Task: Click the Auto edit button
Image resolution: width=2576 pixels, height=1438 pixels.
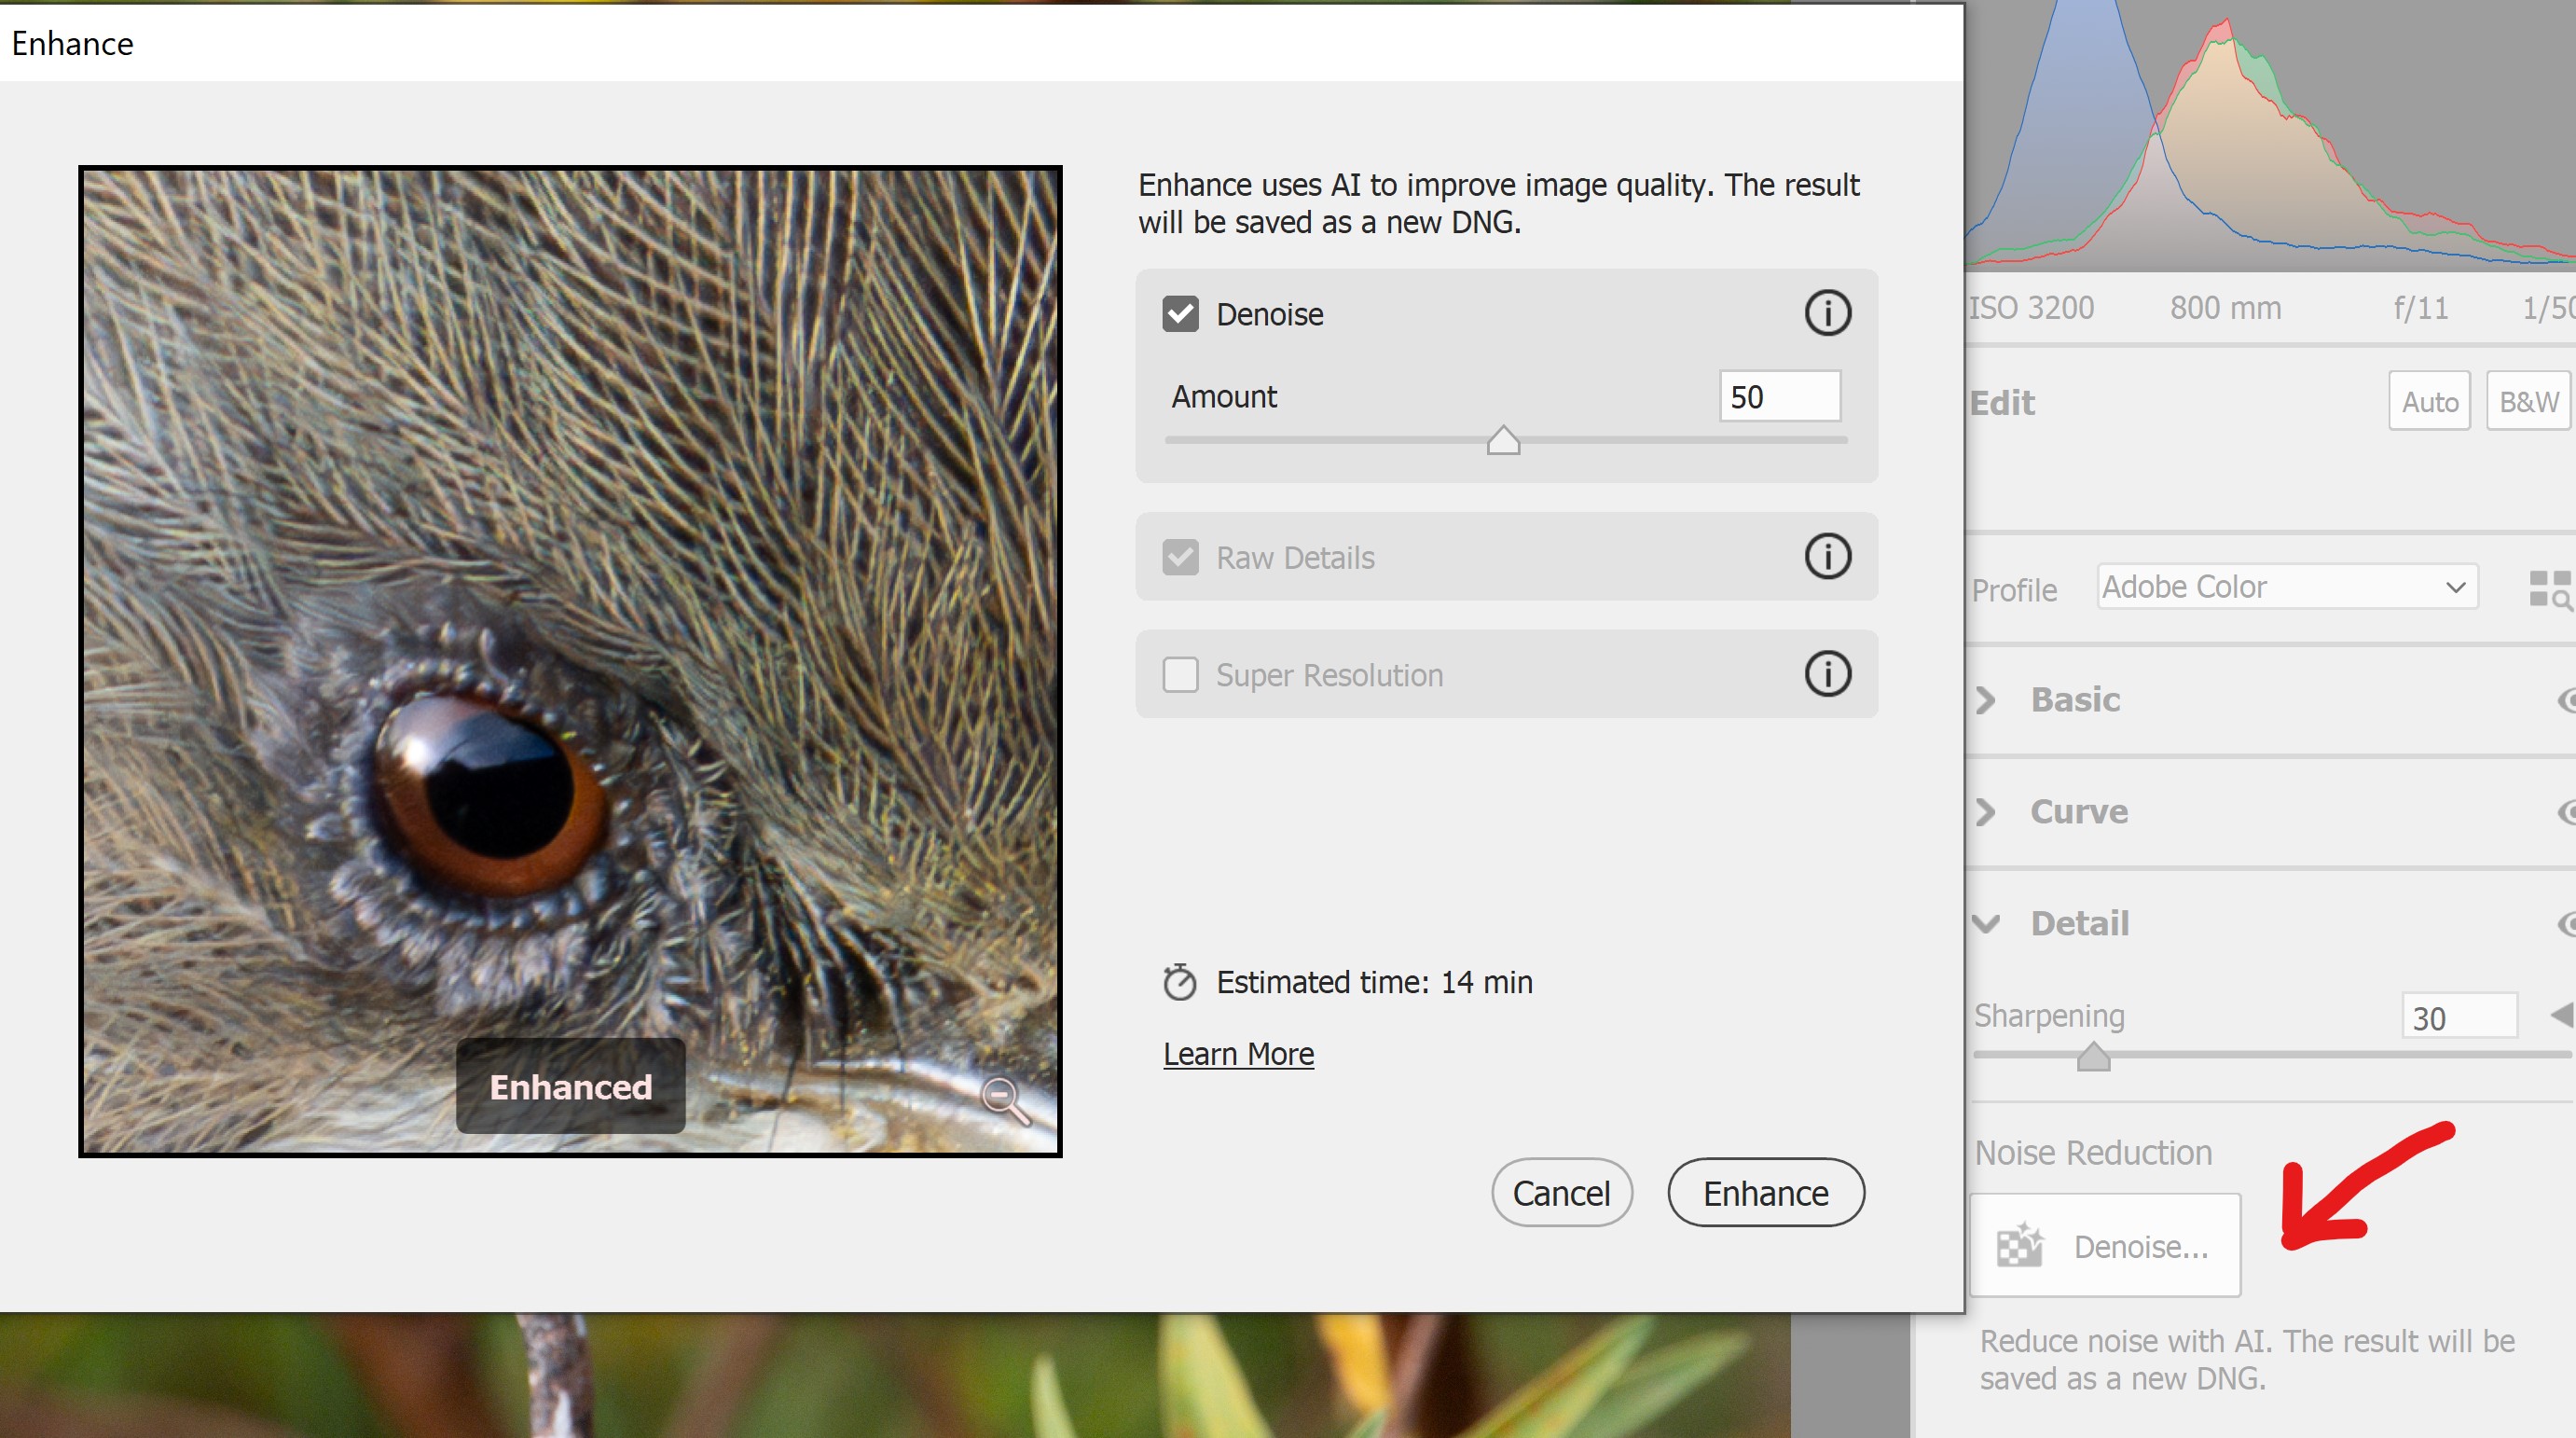Action: pos(2429,401)
